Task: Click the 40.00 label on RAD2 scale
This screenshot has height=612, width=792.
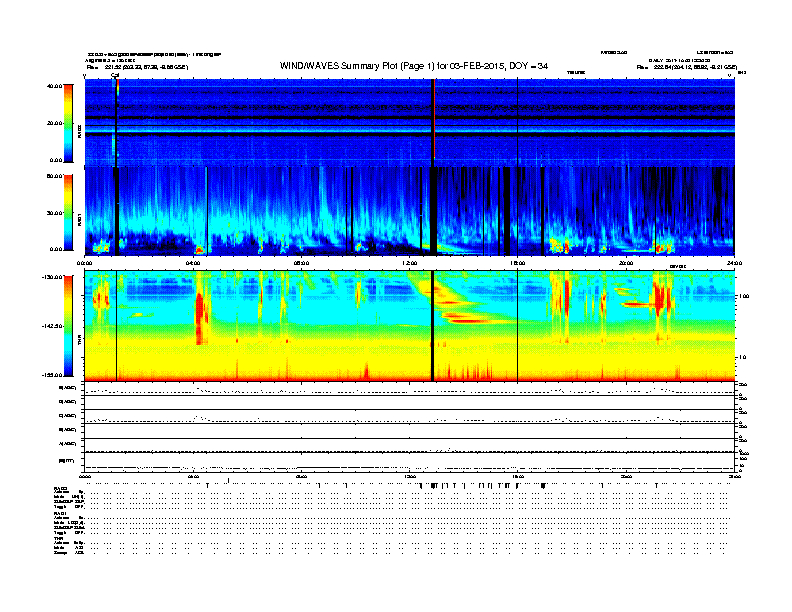Action: click(x=54, y=86)
